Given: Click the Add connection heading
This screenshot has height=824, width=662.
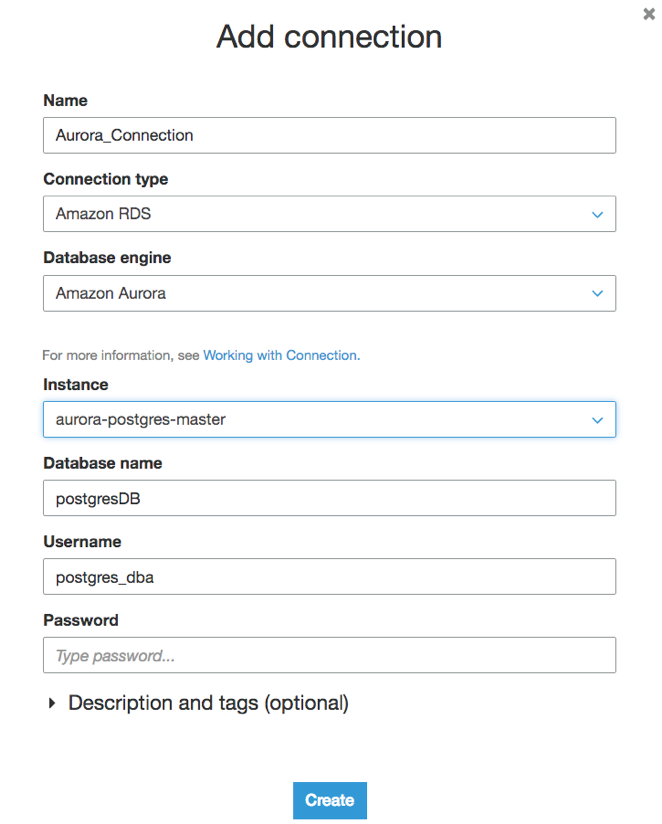Looking at the screenshot, I should point(329,37).
